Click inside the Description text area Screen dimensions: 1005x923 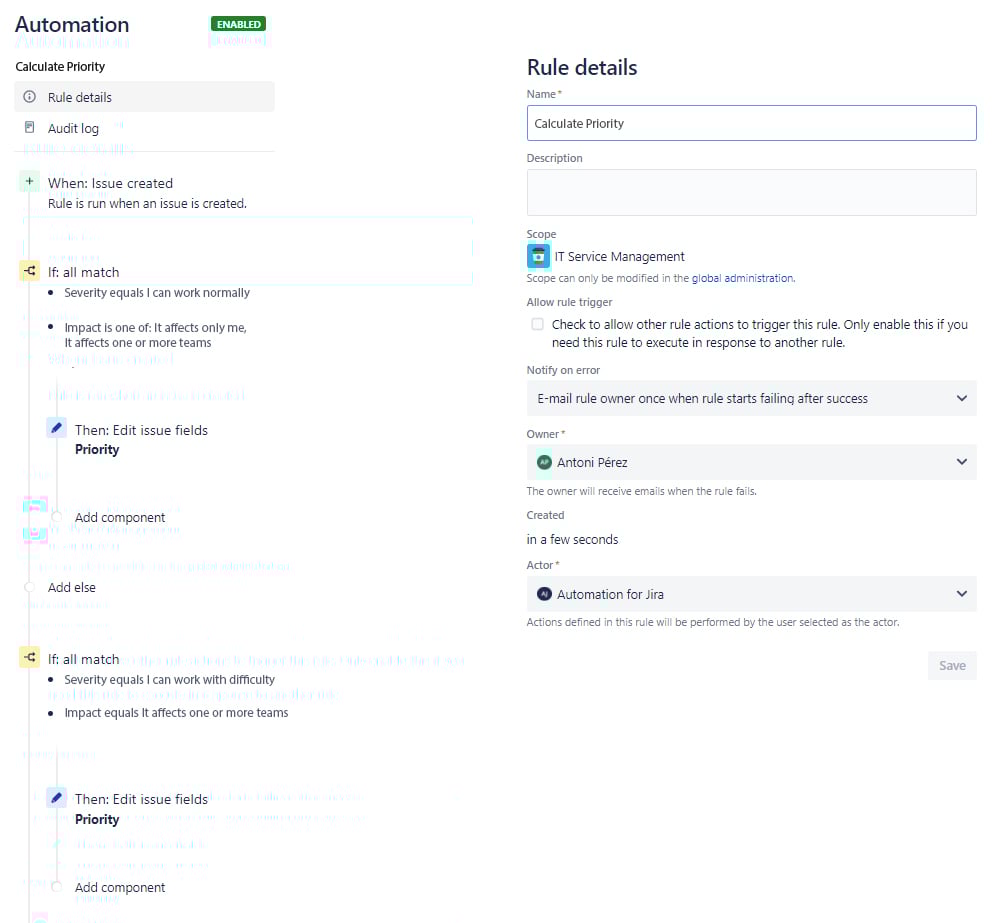750,191
